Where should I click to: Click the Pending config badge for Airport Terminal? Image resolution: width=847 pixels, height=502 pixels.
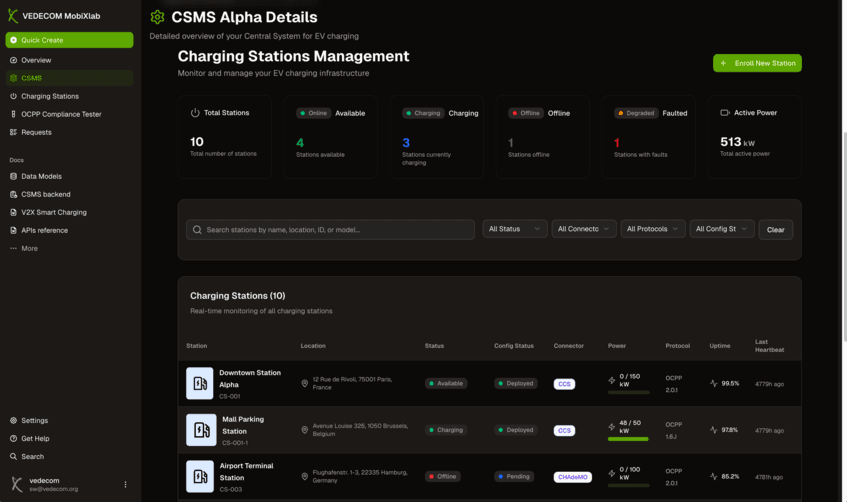tap(514, 477)
